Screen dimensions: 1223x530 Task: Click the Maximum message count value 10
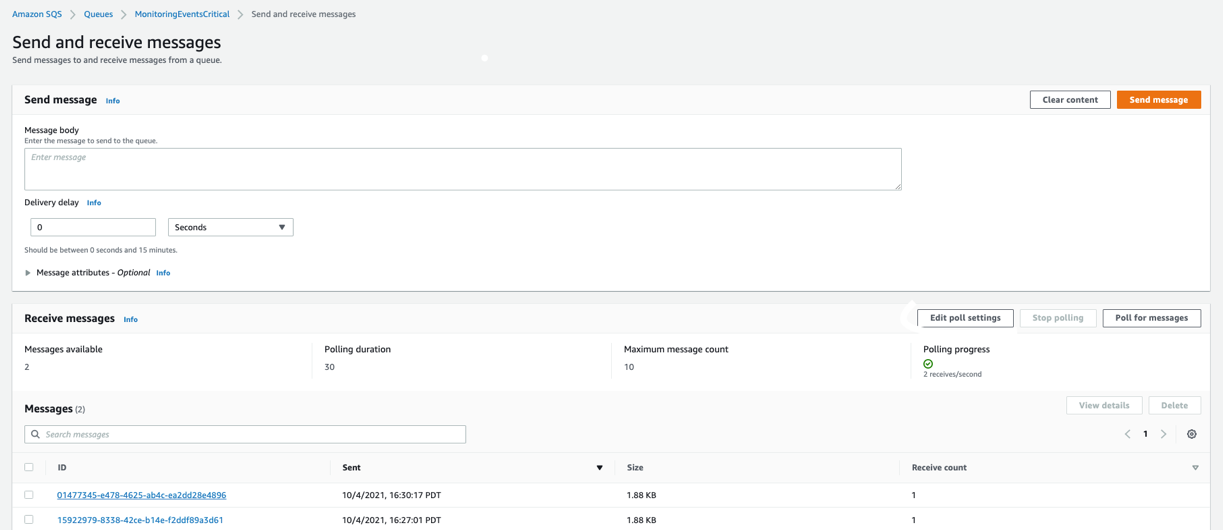(x=629, y=367)
